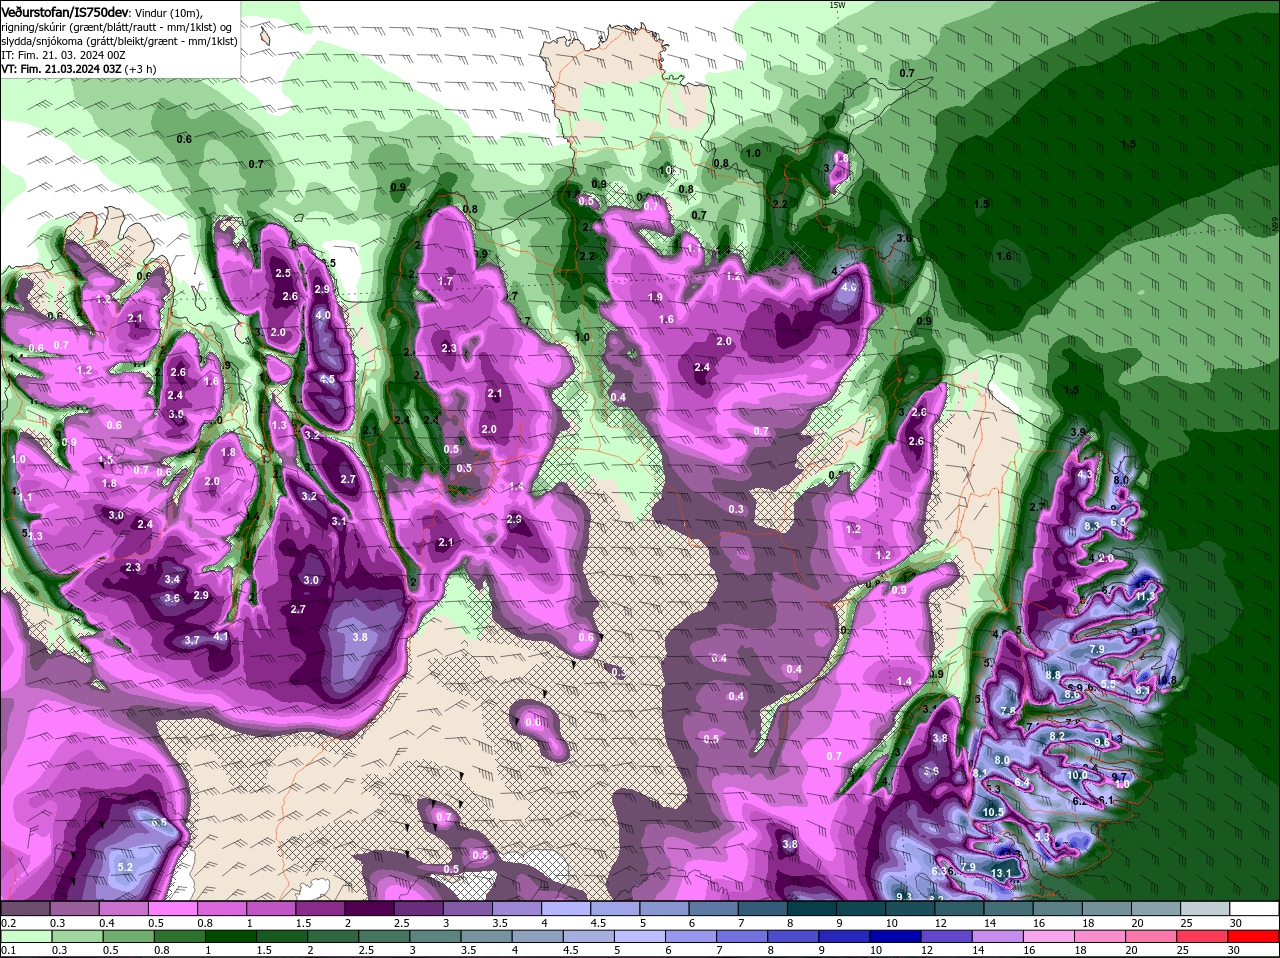Click the 8.8 precipitation value
The width and height of the screenshot is (1280, 958).
[x=1053, y=675]
